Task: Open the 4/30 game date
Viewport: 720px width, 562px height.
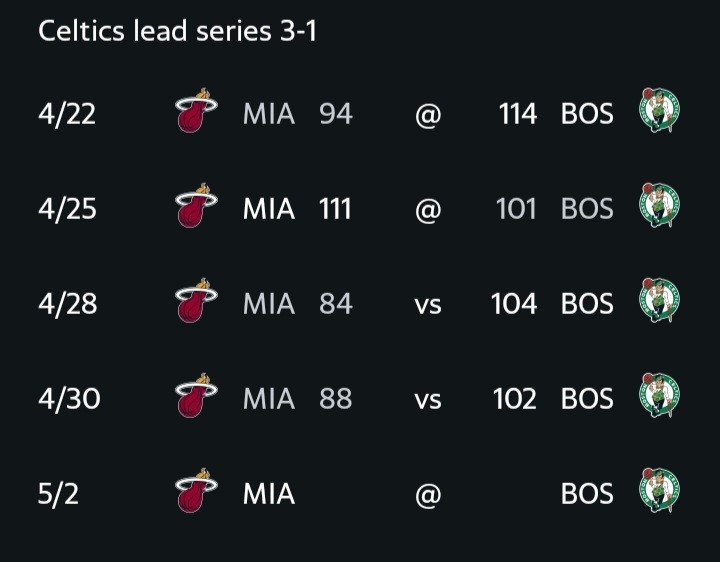Action: click(x=69, y=399)
